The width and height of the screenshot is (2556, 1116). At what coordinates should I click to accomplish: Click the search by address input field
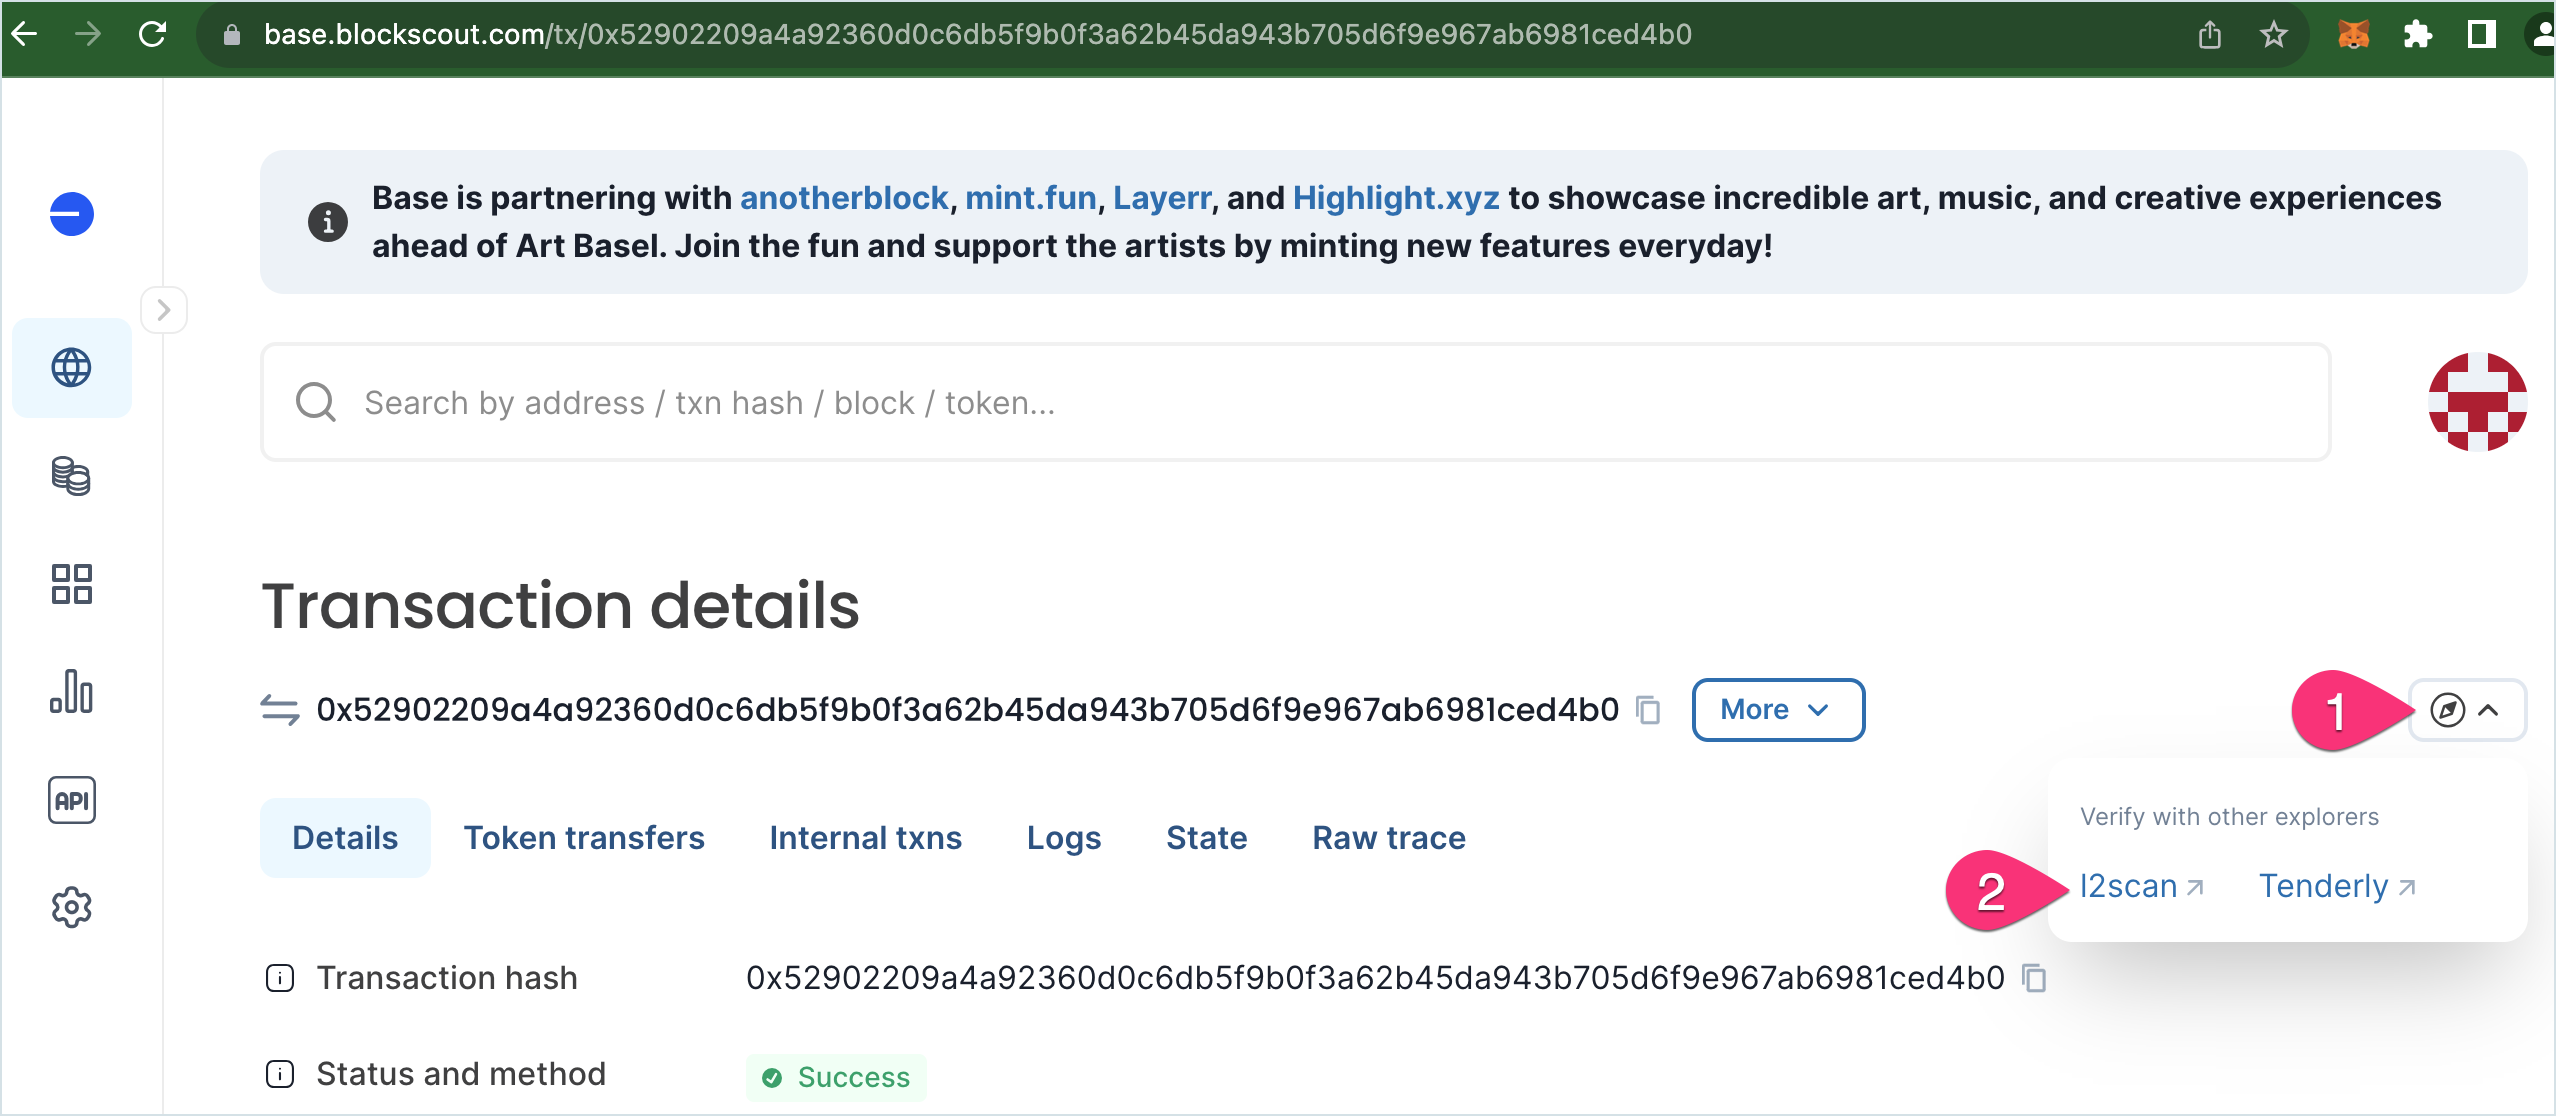tap(1296, 402)
